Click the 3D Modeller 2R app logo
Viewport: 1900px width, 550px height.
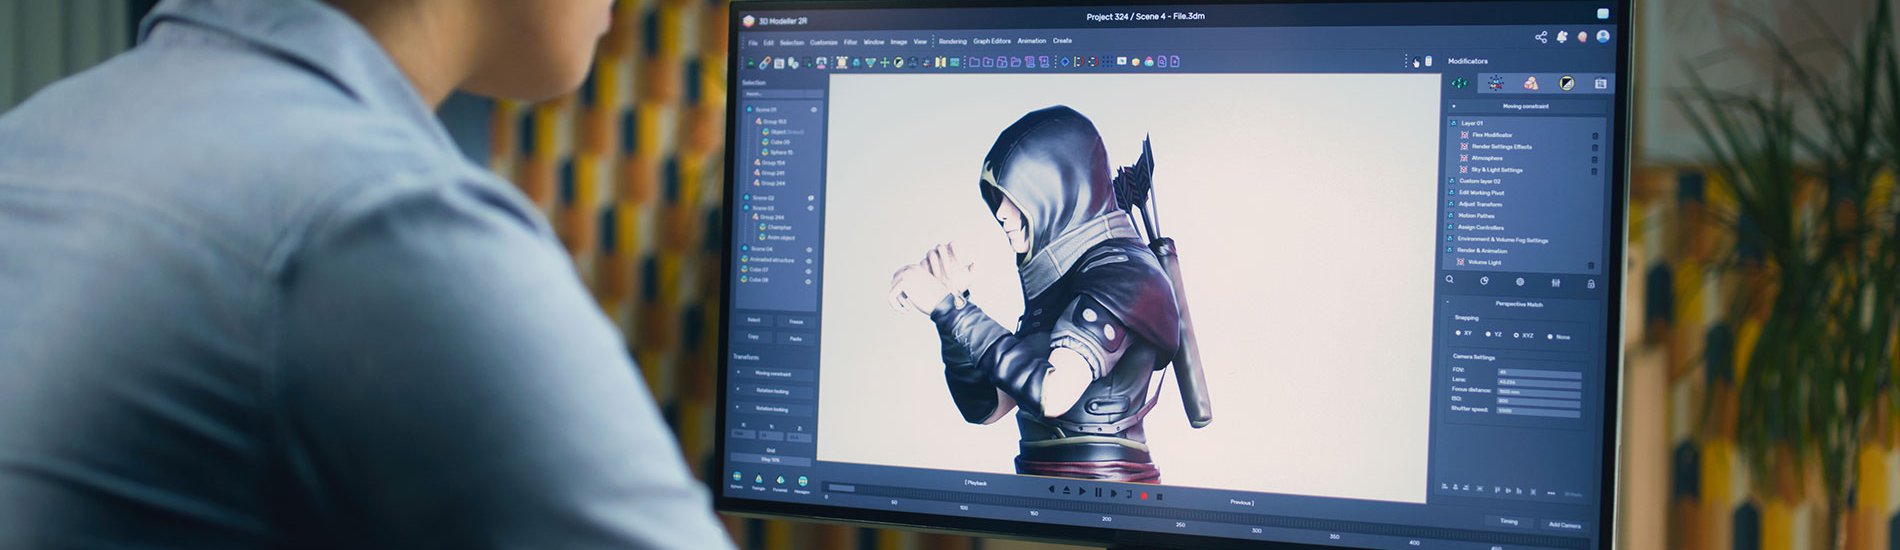(749, 20)
